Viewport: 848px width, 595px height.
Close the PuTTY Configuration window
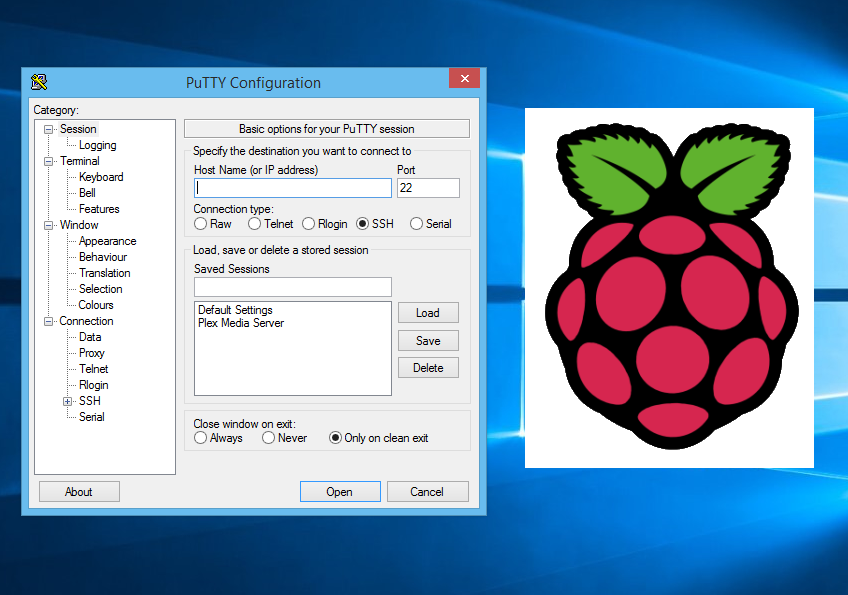tap(464, 79)
